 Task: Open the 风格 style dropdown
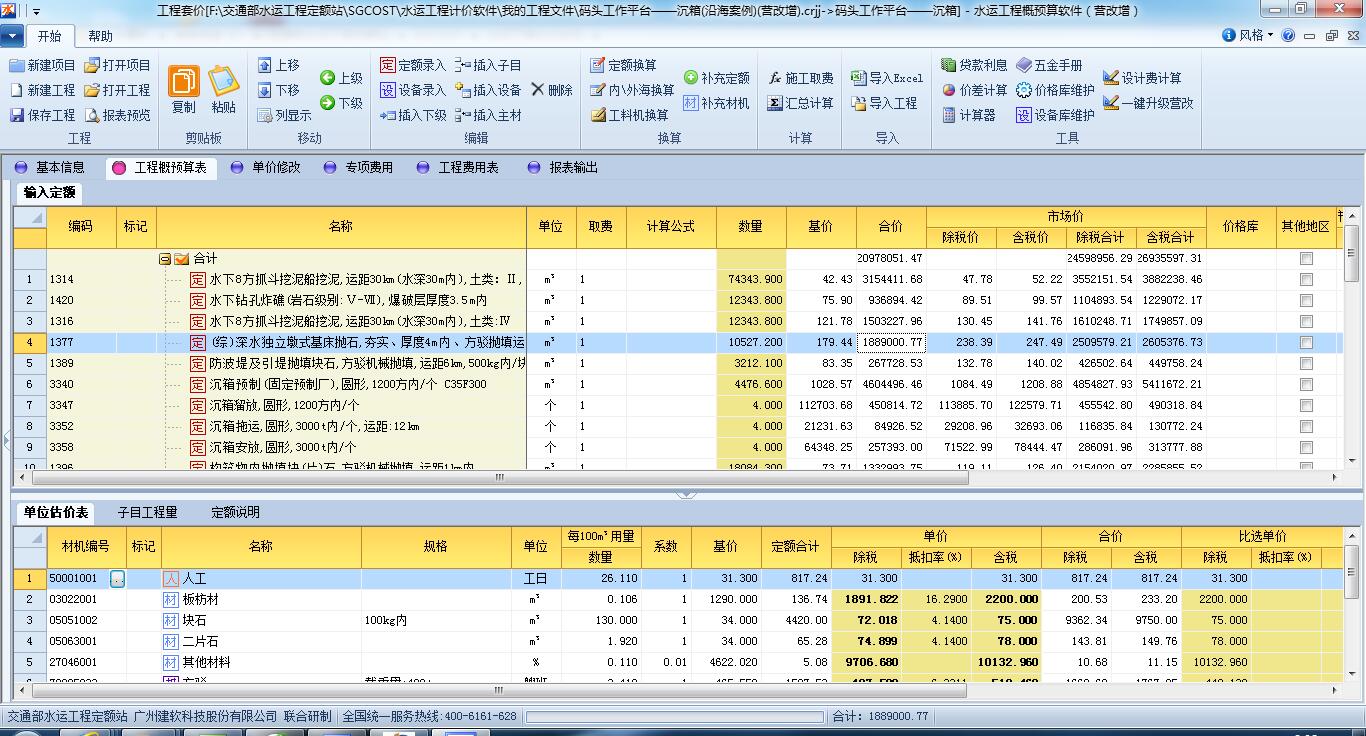(x=1250, y=35)
